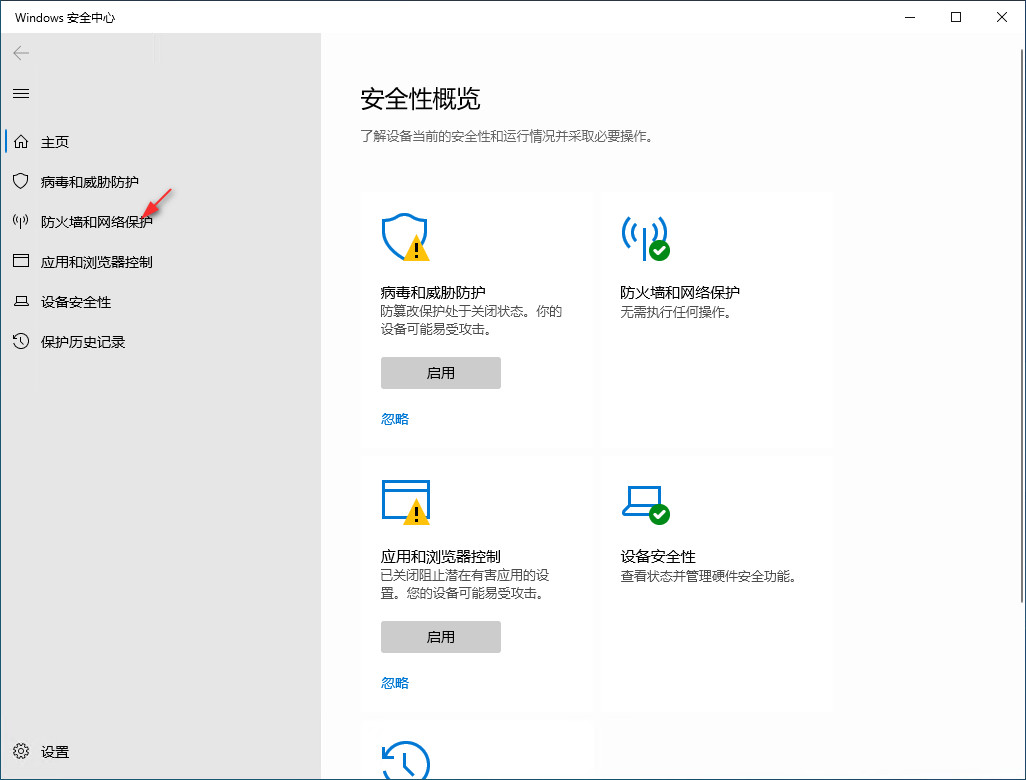Click 忽略 link under 病毒和威胁防护
1026x780 pixels.
[x=395, y=419]
